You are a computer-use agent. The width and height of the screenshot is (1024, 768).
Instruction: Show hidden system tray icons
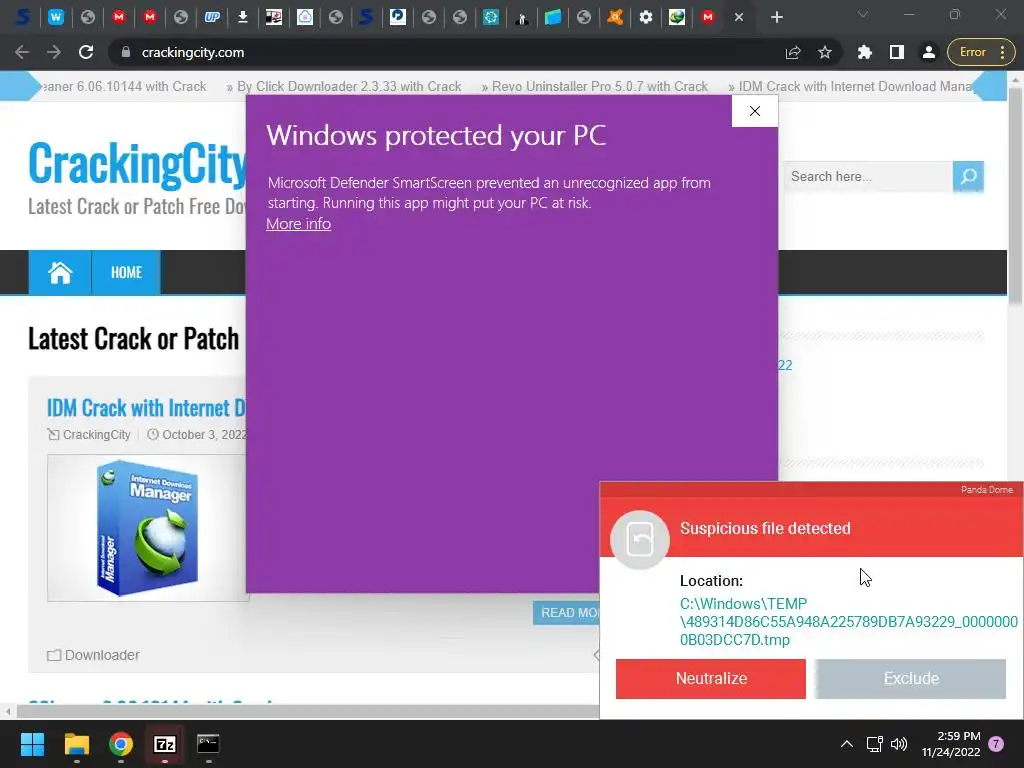(846, 744)
